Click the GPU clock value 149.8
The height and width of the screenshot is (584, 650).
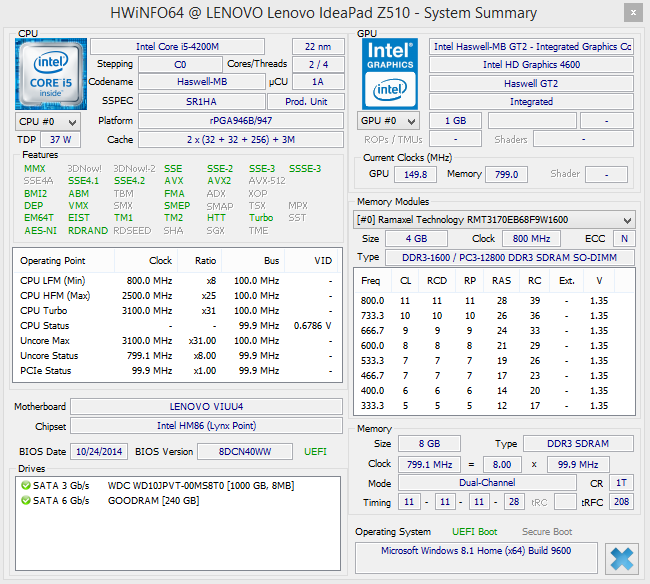pyautogui.click(x=415, y=174)
